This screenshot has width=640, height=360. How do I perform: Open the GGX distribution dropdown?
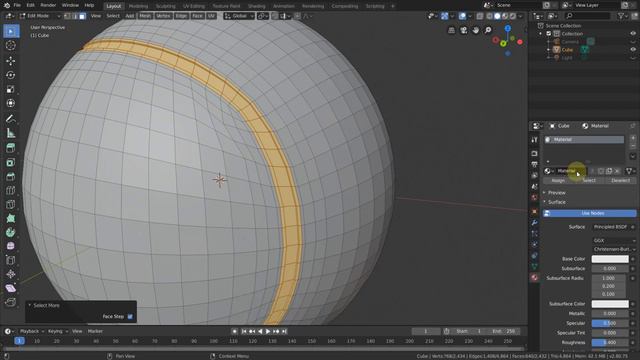tap(613, 240)
